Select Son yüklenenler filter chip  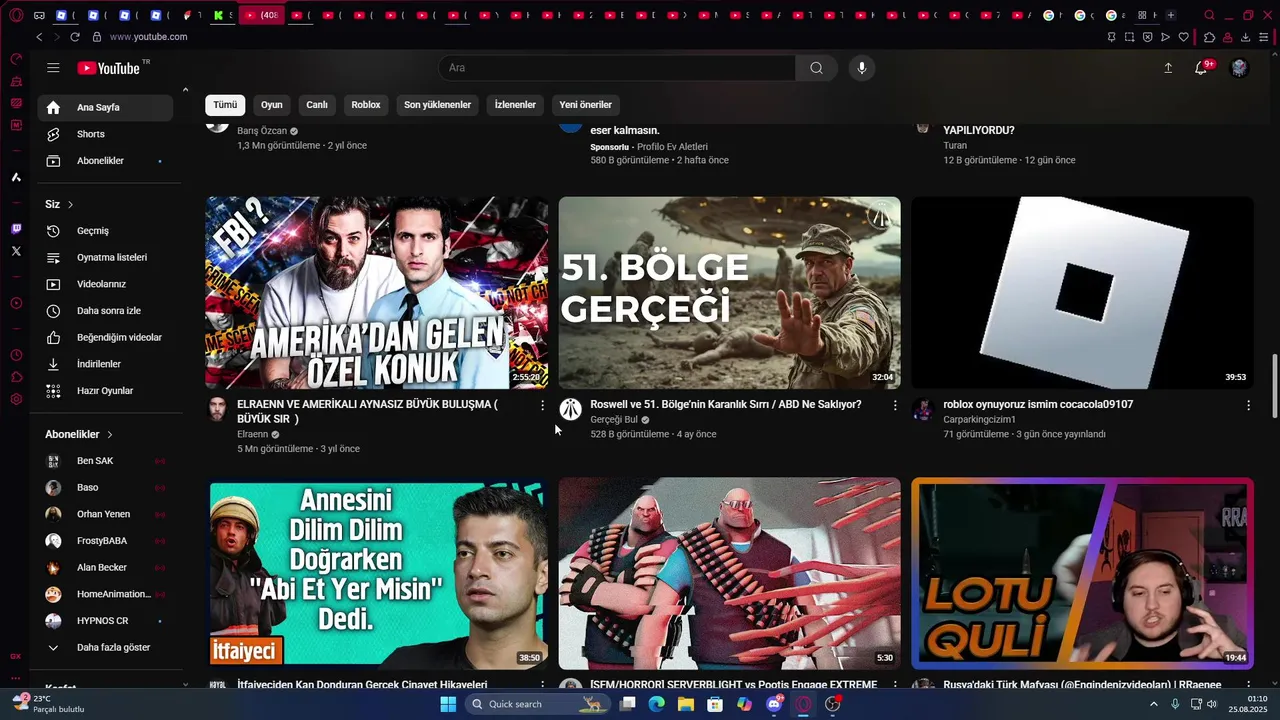pos(437,105)
